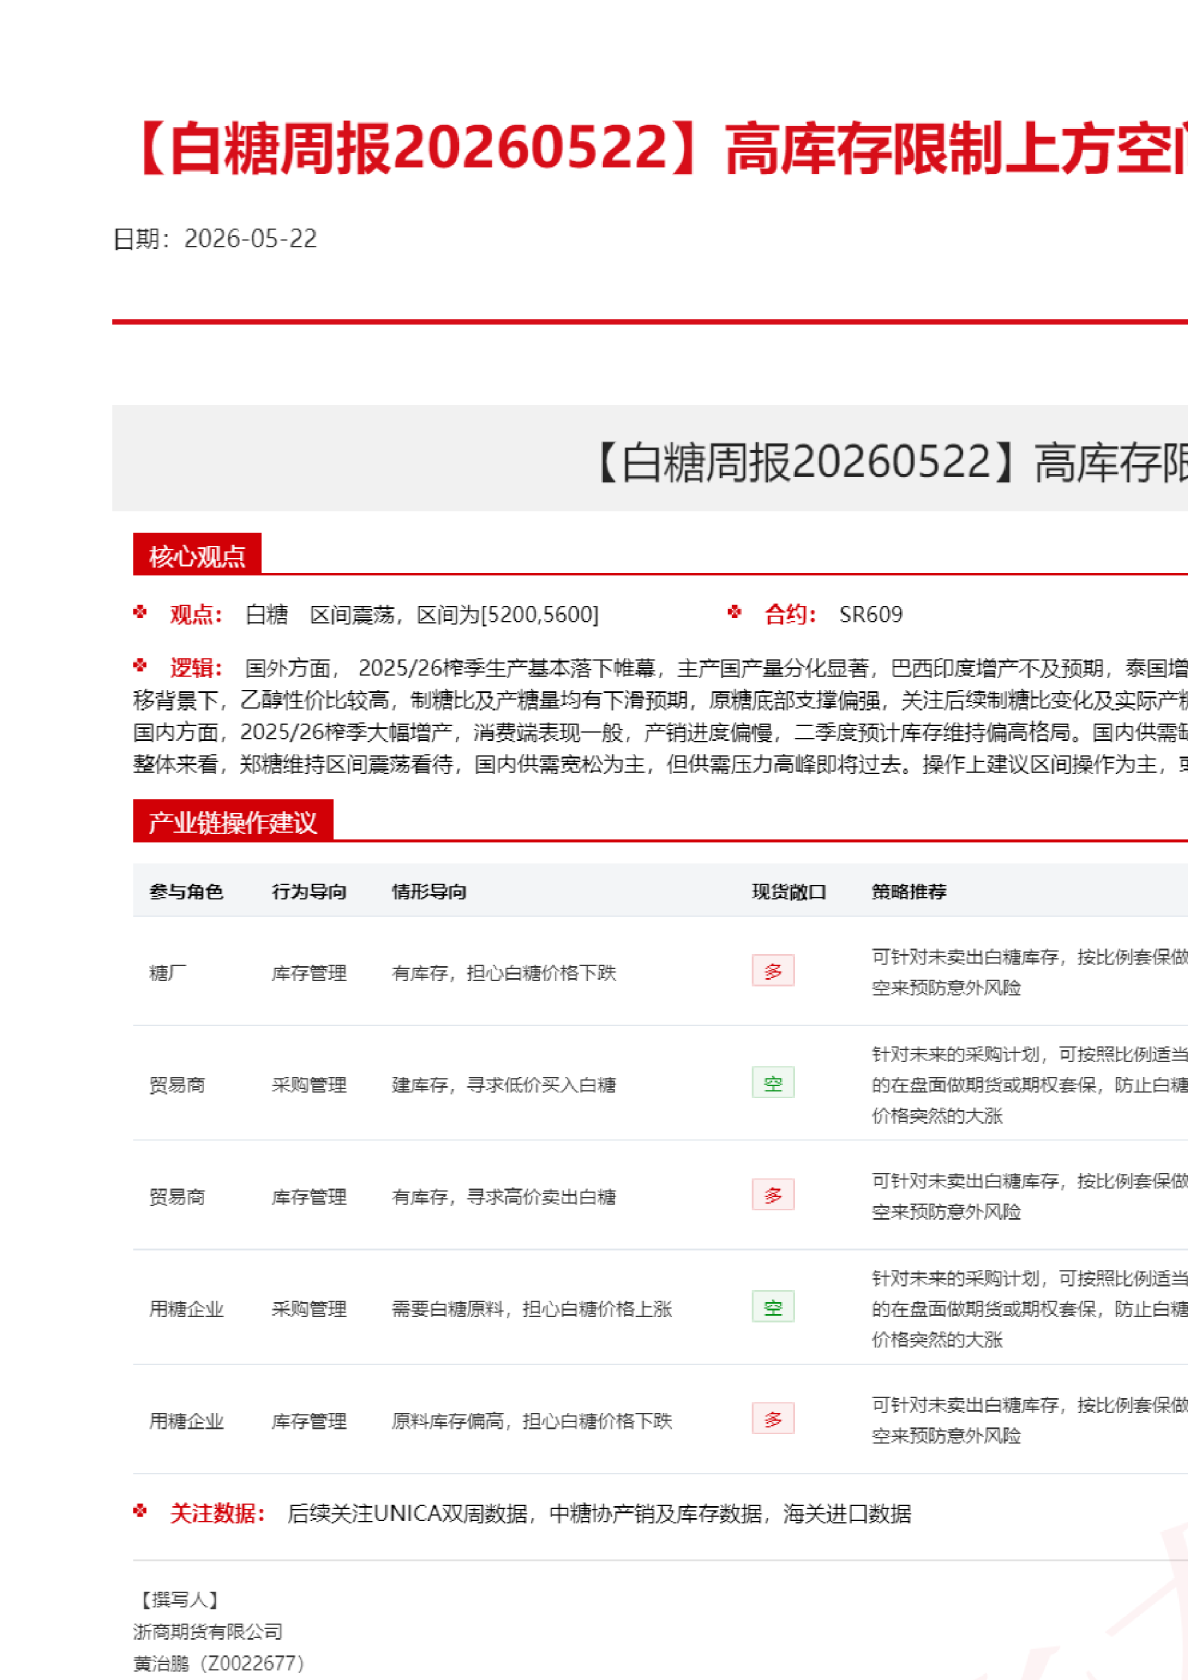The width and height of the screenshot is (1188, 1680).
Task: Click the 逻辑: label
Action: pyautogui.click(x=196, y=668)
